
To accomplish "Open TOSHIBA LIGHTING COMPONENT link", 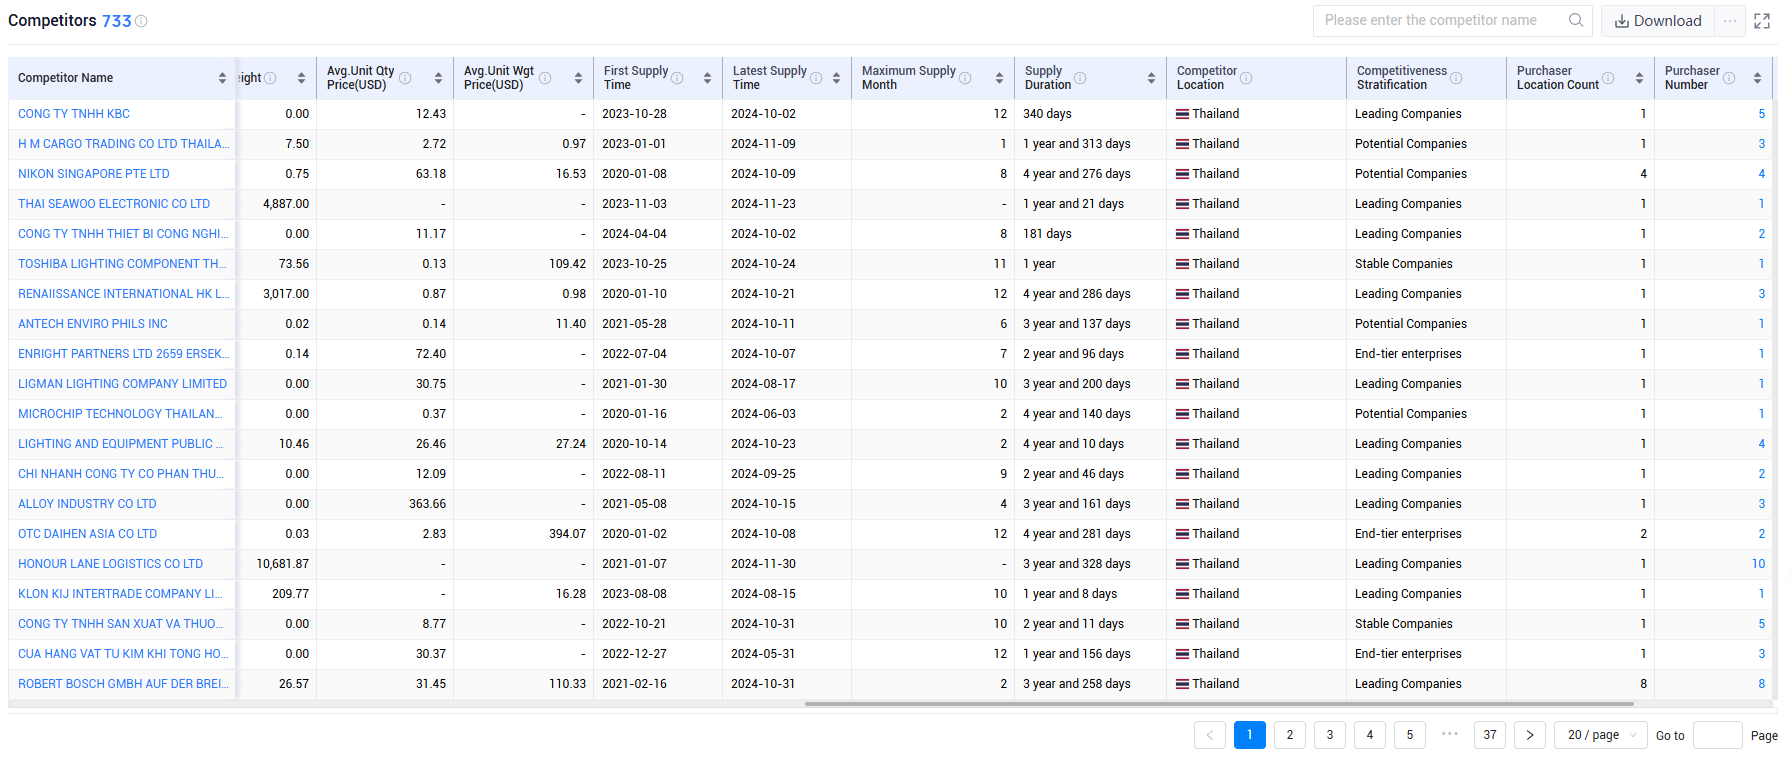I will click(122, 264).
